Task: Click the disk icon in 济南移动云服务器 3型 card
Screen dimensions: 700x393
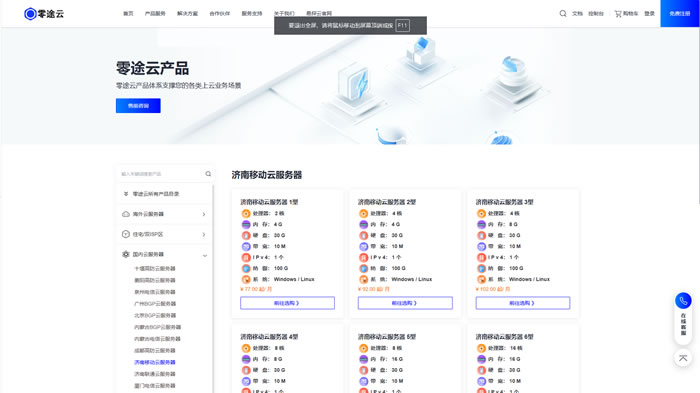Action: coord(481,235)
